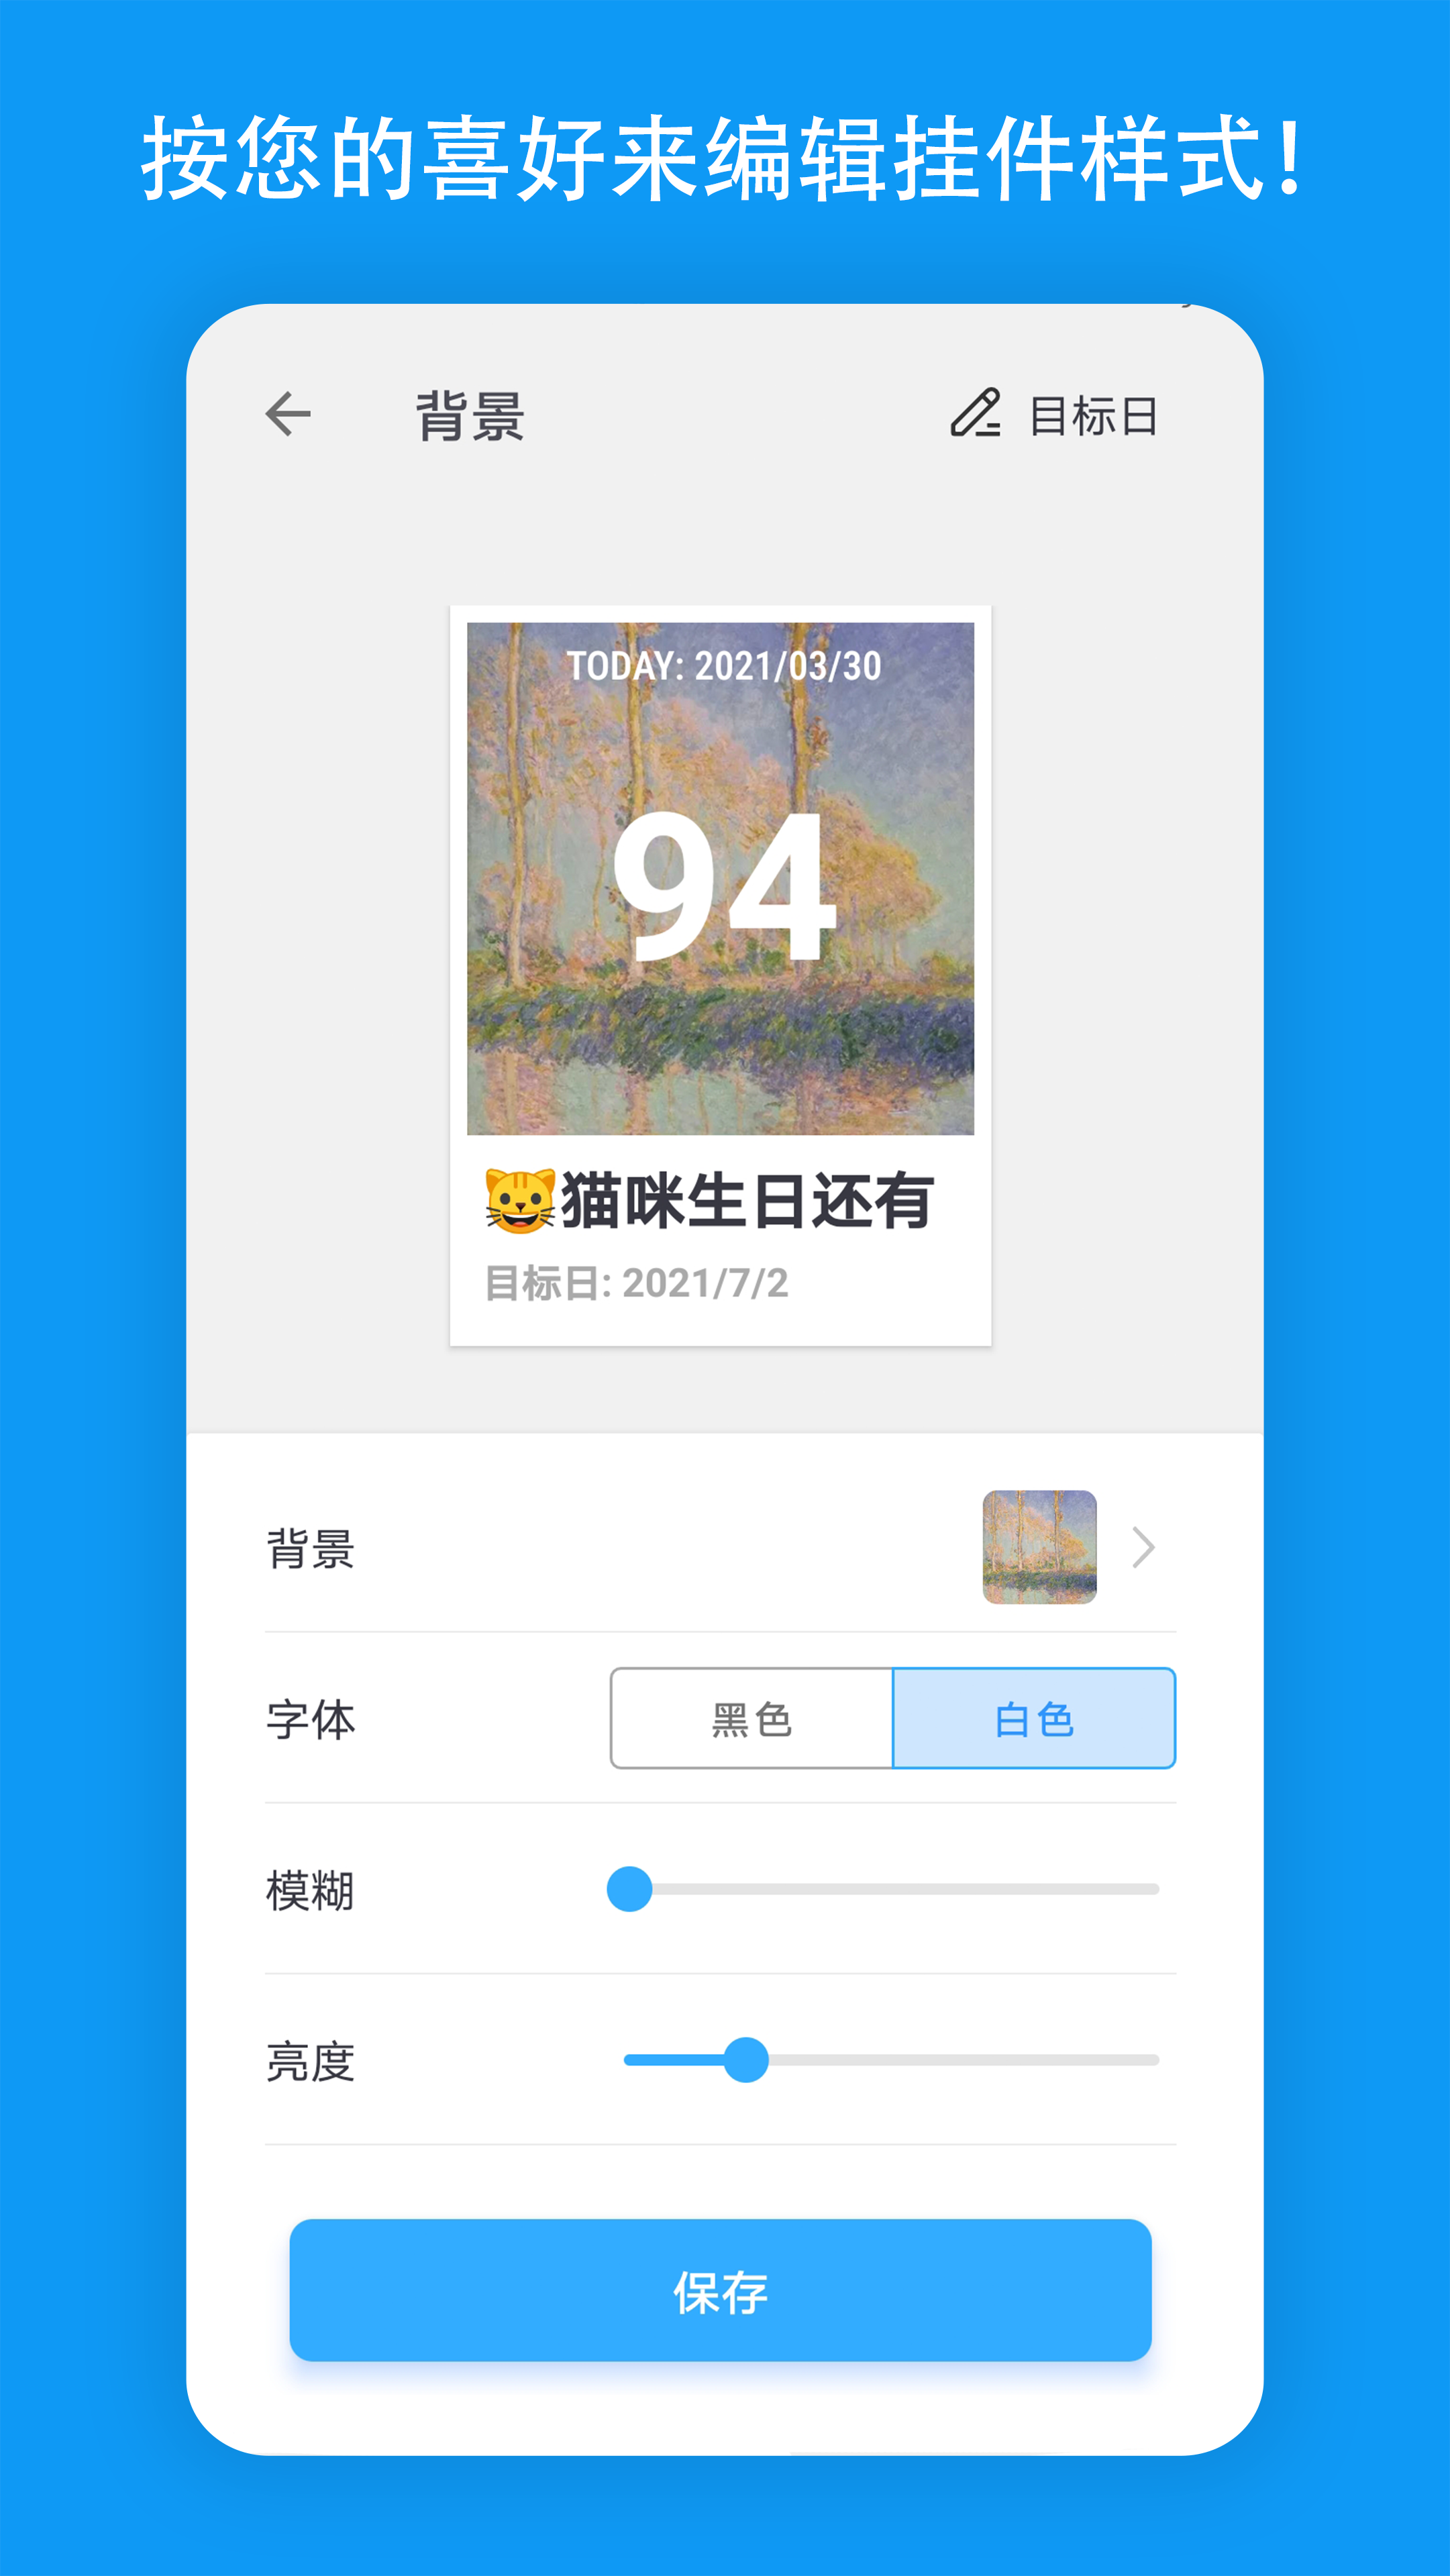Click the back arrow navigation icon
The width and height of the screenshot is (1450, 2576).
coord(289,414)
